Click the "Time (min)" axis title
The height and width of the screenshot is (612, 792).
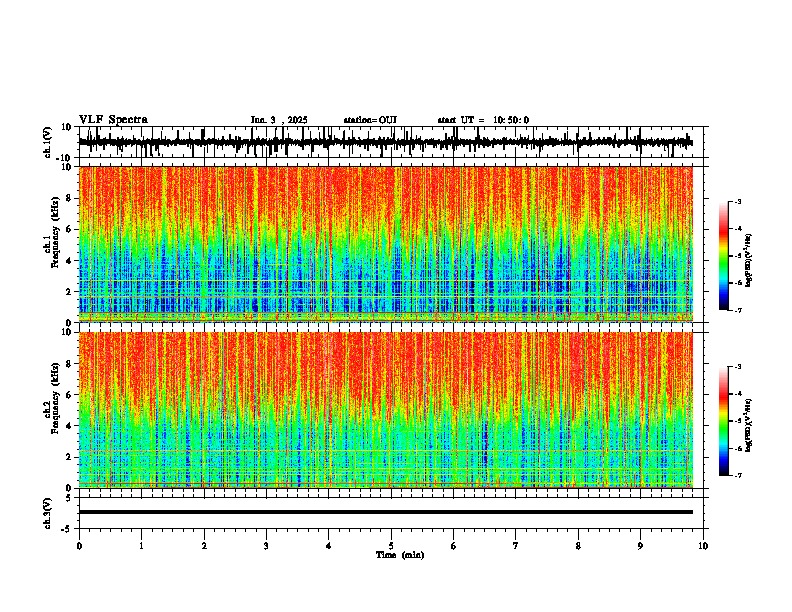(x=400, y=555)
